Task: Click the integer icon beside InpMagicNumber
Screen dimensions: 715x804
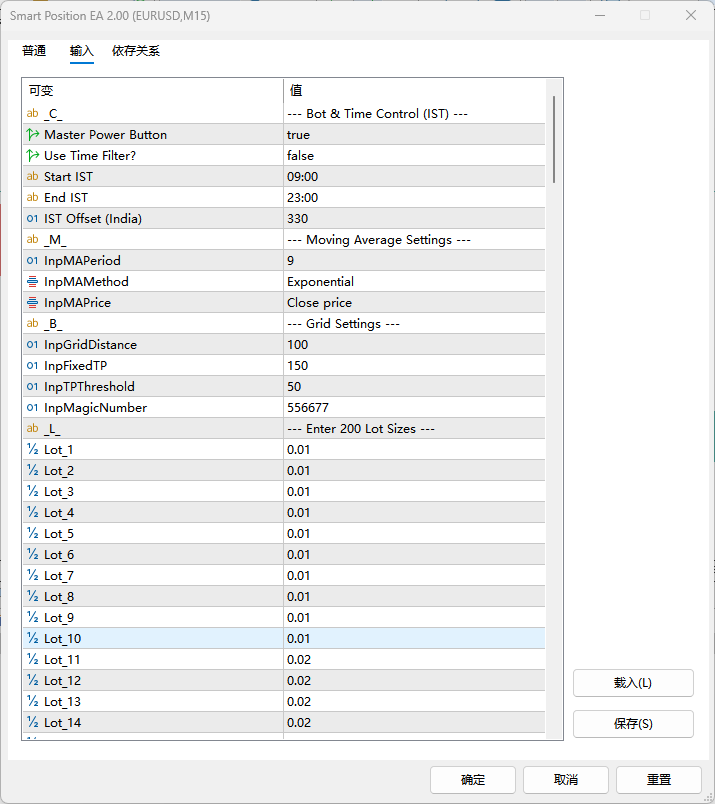Action: tap(32, 408)
